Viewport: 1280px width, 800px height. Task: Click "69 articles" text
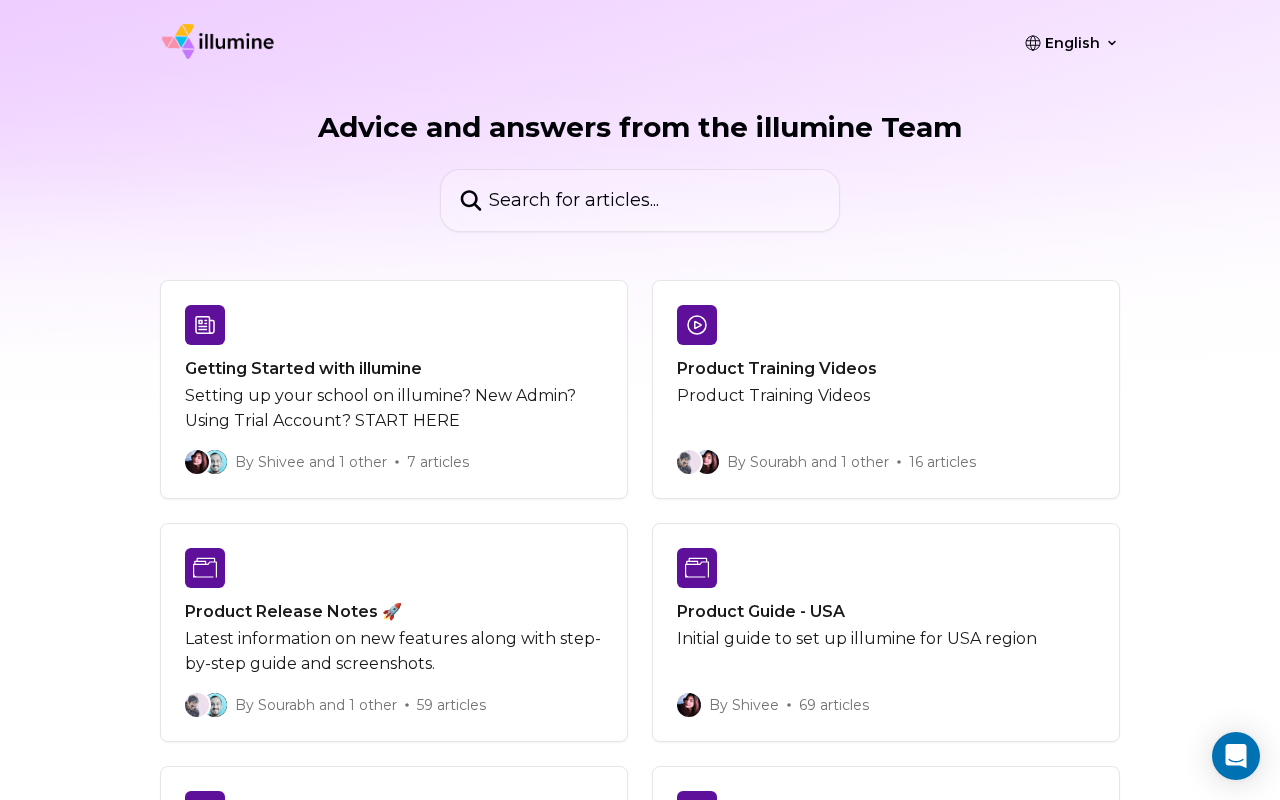coord(834,705)
